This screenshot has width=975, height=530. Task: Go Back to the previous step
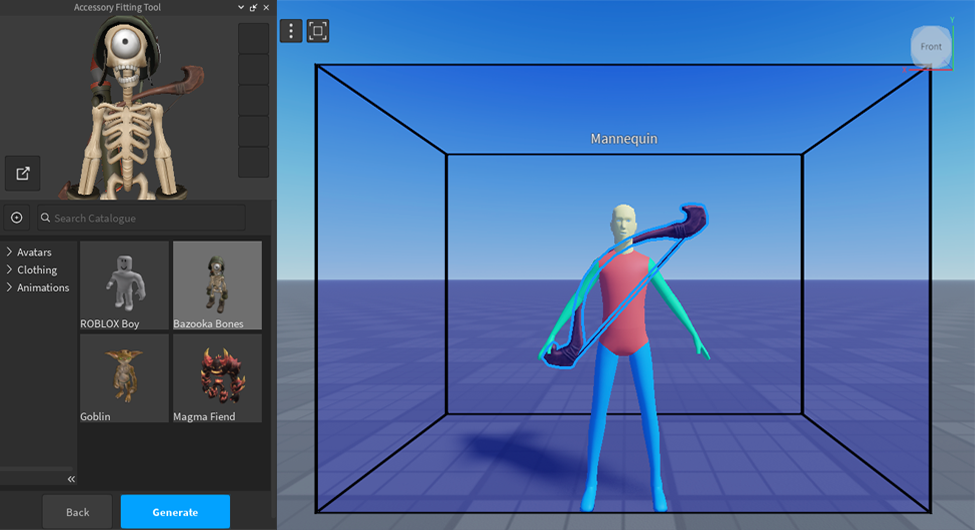tap(77, 512)
